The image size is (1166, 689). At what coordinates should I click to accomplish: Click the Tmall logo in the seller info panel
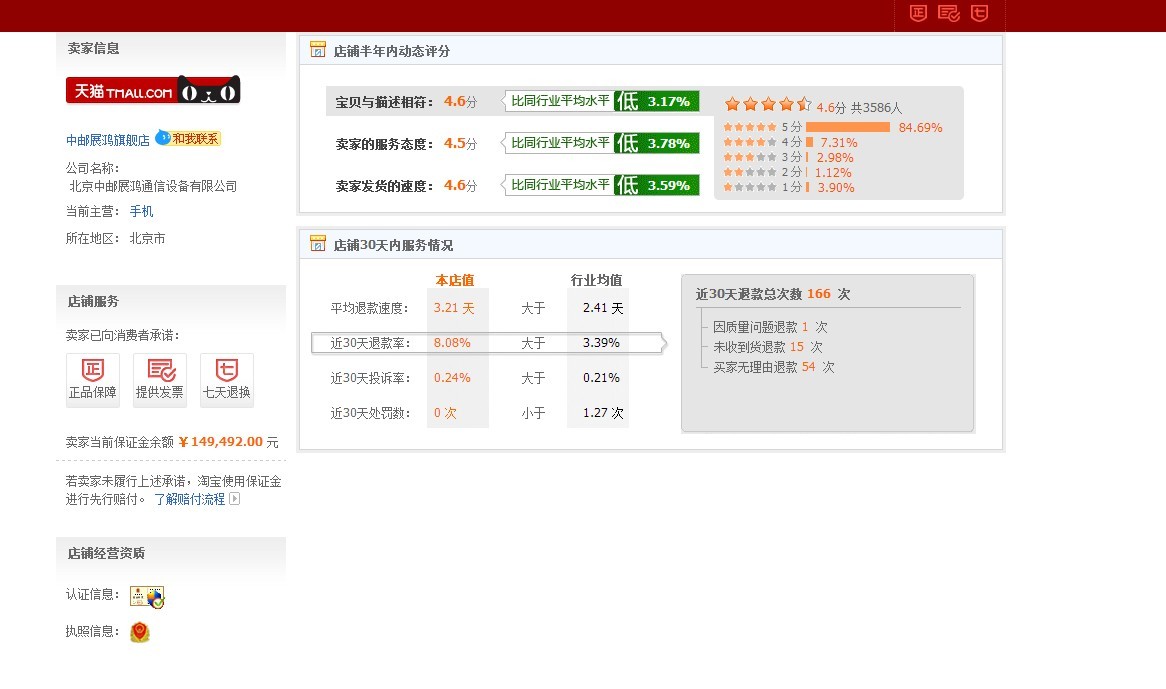(153, 91)
